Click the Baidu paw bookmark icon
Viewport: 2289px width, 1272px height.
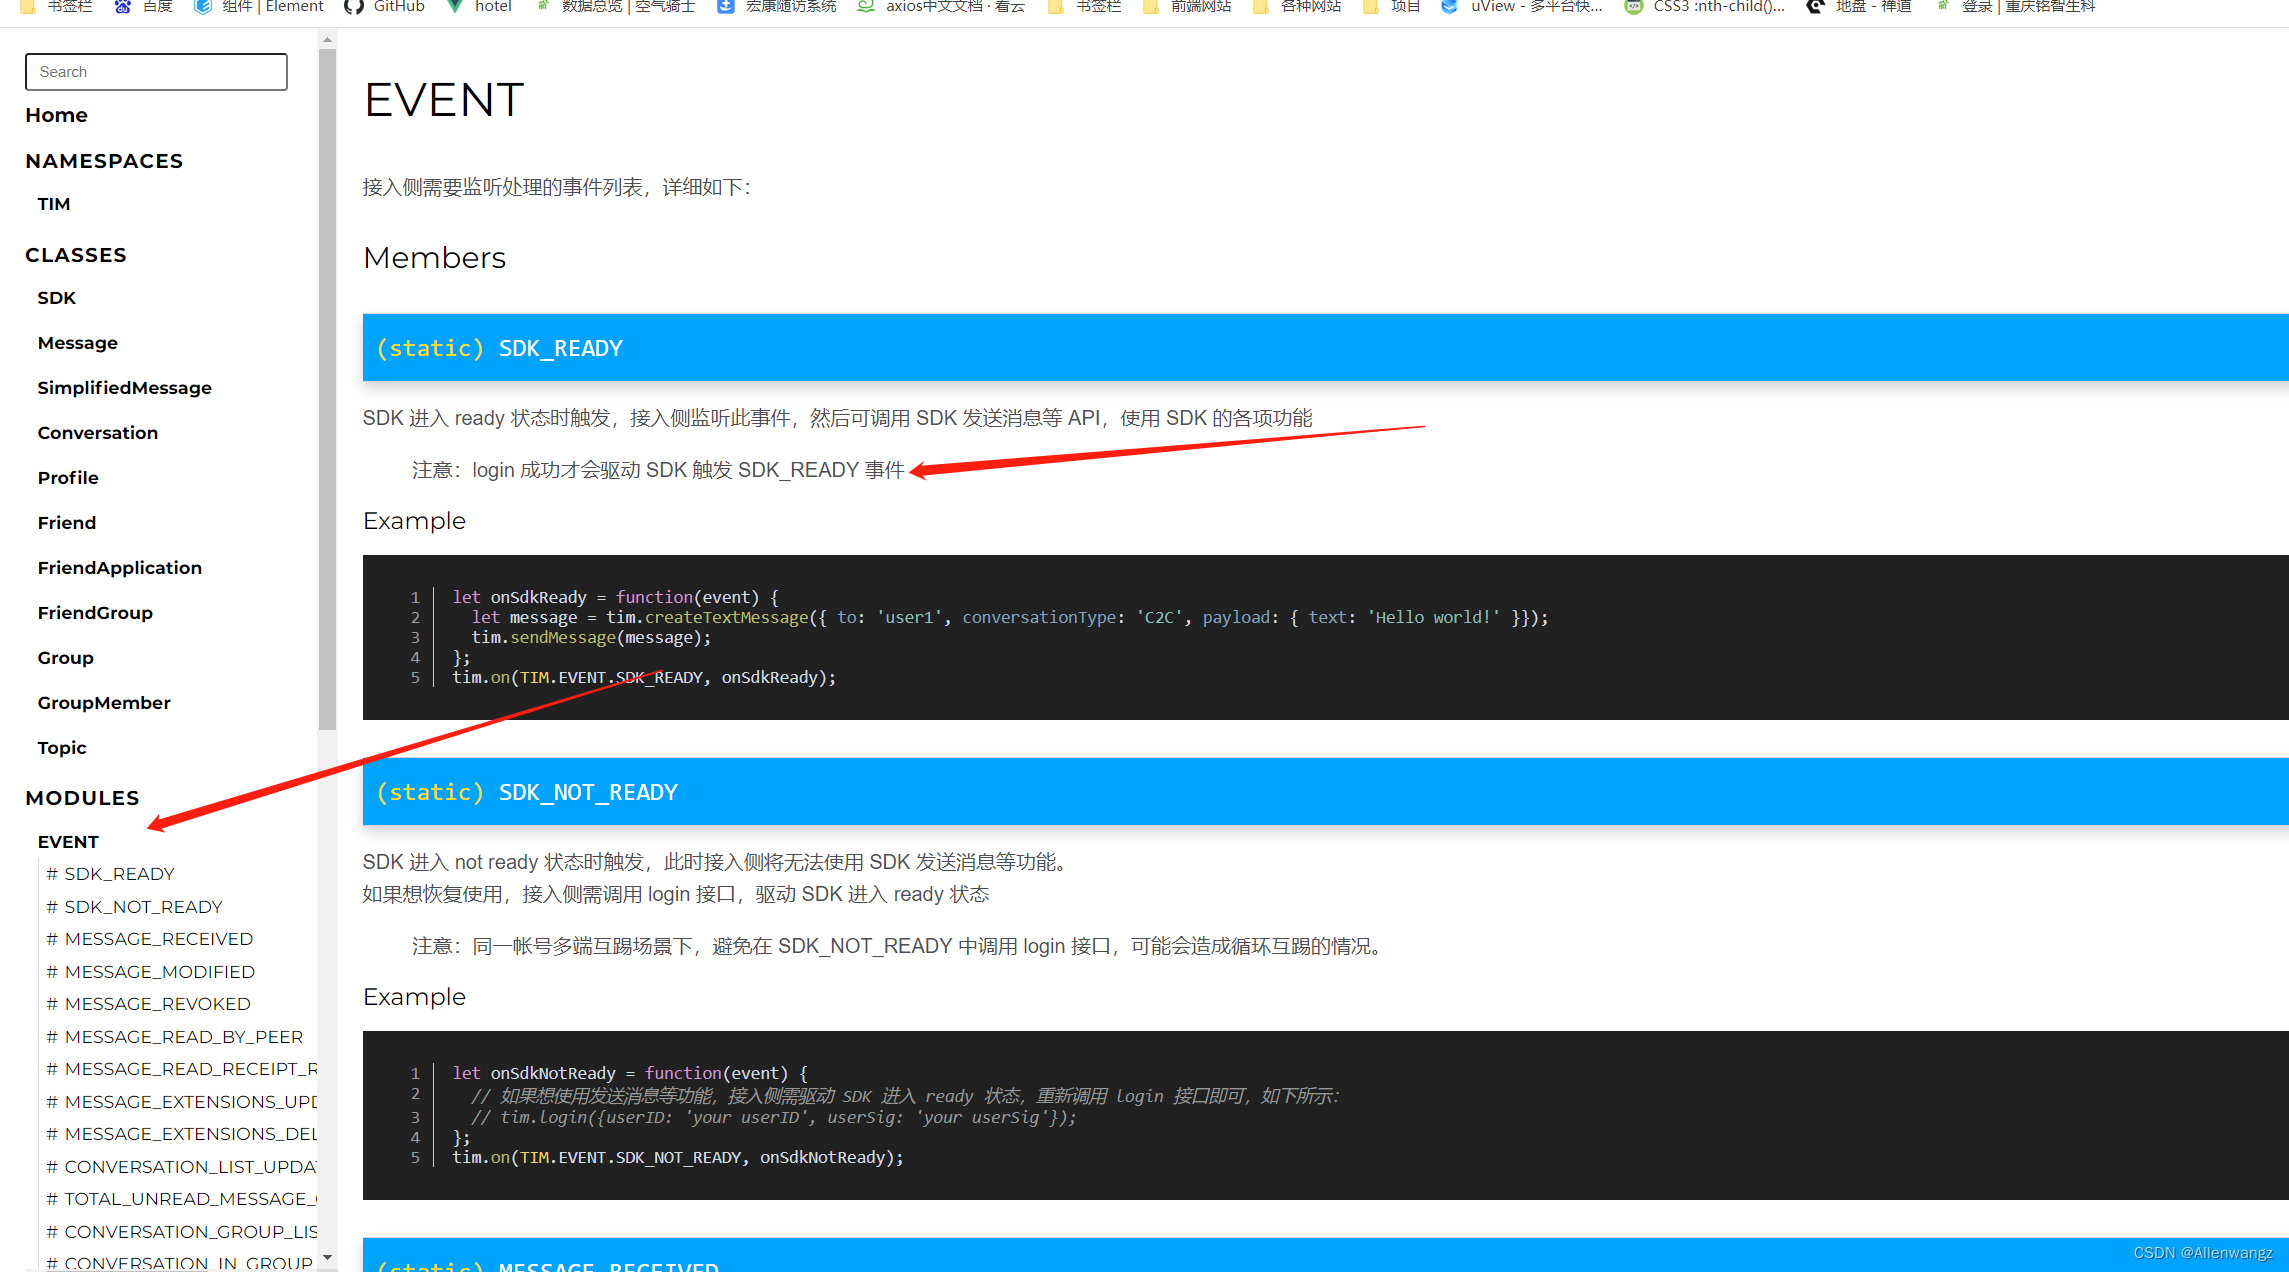pyautogui.click(x=123, y=6)
